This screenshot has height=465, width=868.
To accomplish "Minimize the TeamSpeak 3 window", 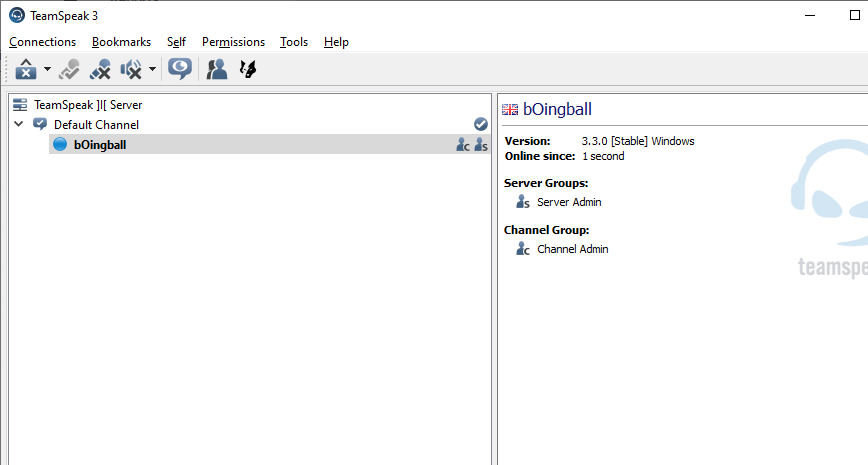I will (x=810, y=16).
